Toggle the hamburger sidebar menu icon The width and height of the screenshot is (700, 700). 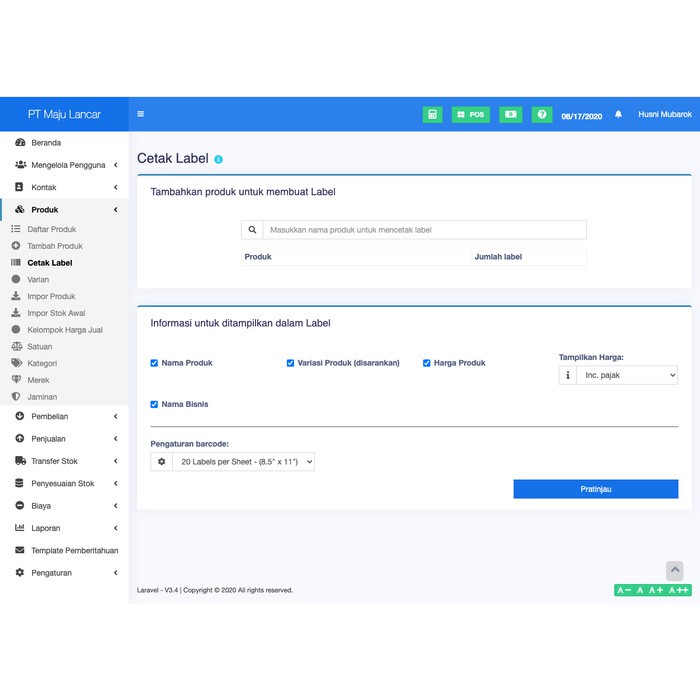tap(141, 115)
